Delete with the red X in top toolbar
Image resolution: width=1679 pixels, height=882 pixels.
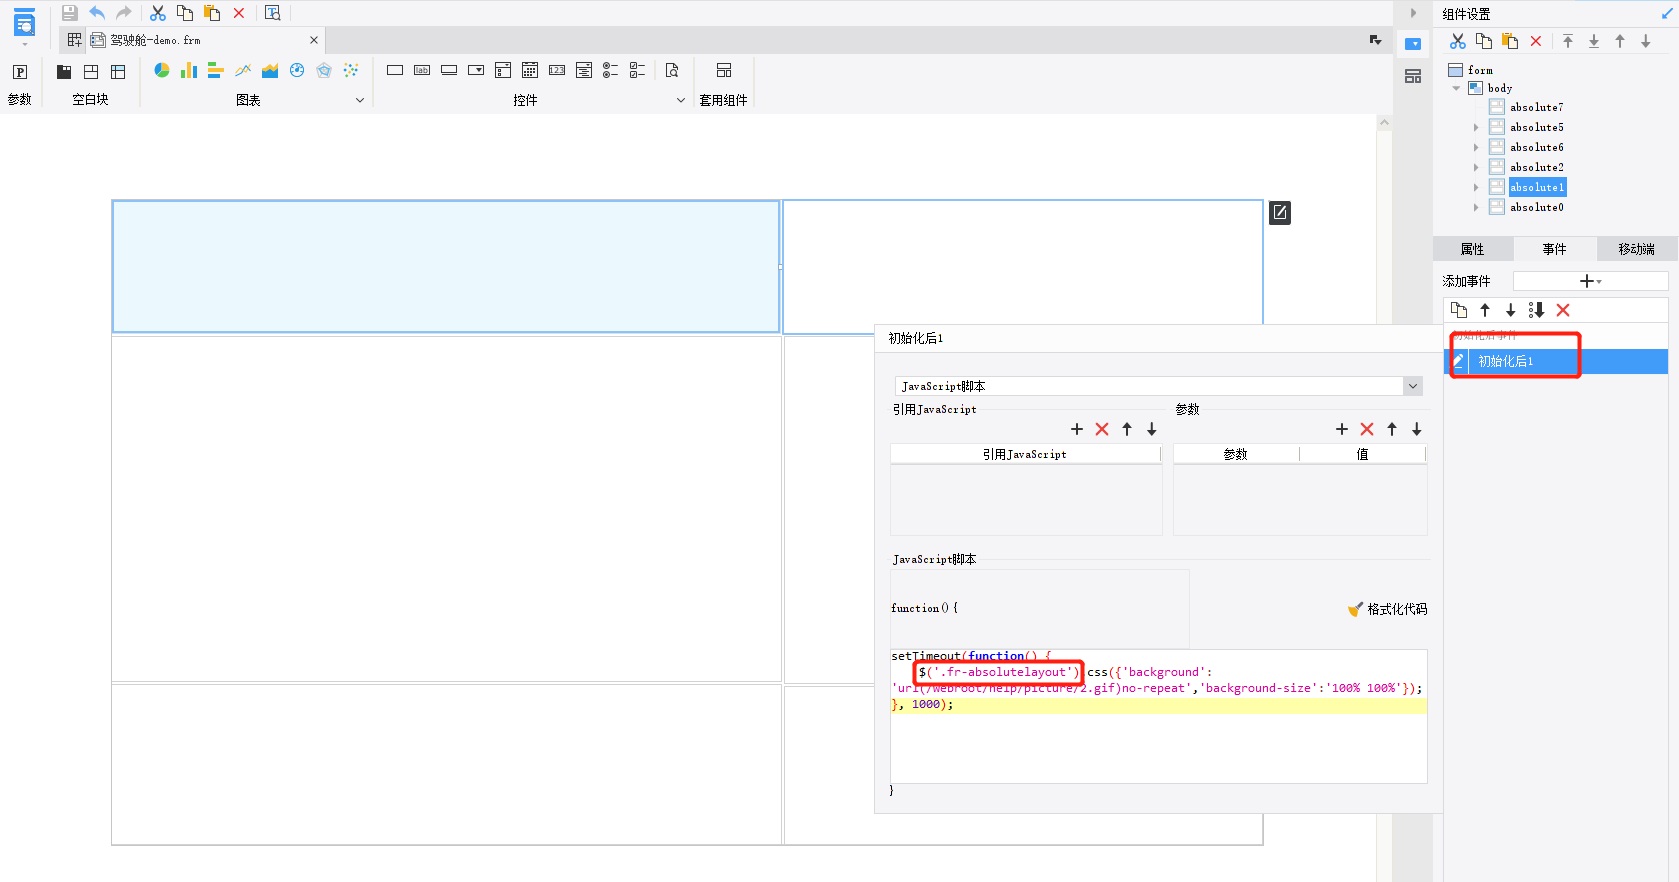click(239, 13)
